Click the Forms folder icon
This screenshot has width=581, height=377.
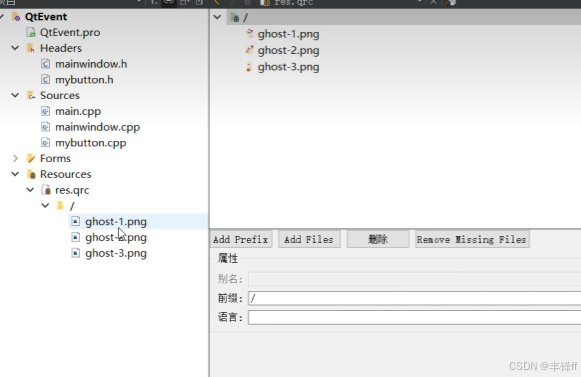[x=31, y=159]
